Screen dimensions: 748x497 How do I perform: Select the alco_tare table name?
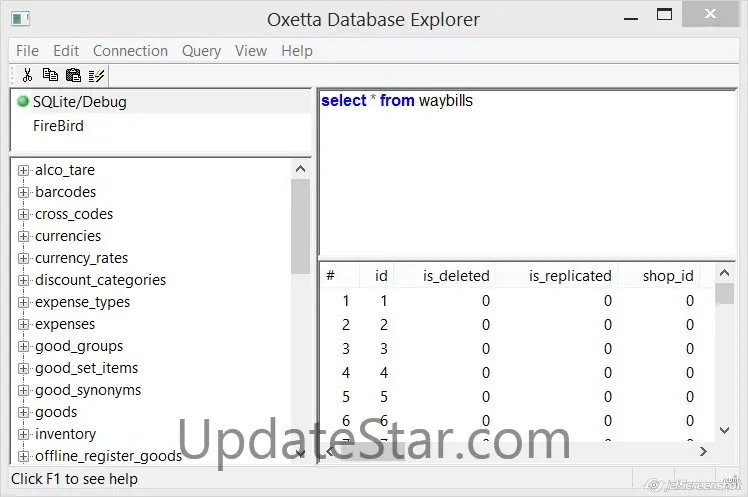65,170
